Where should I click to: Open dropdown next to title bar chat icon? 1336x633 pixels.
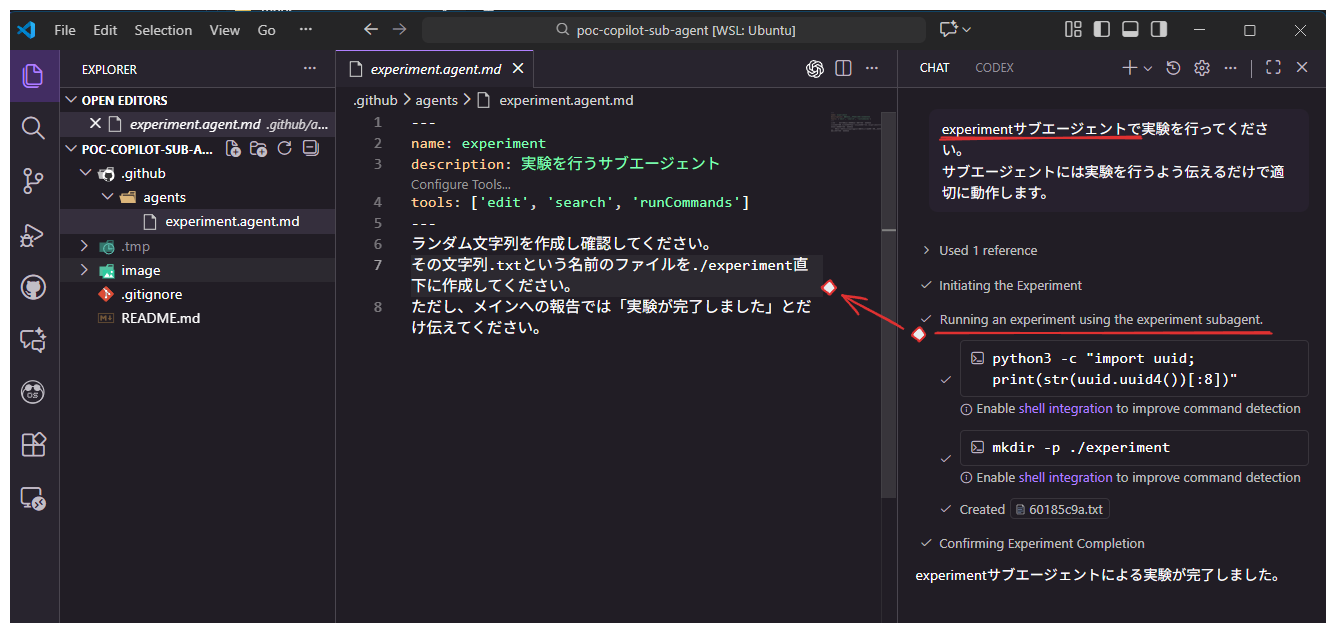967,30
